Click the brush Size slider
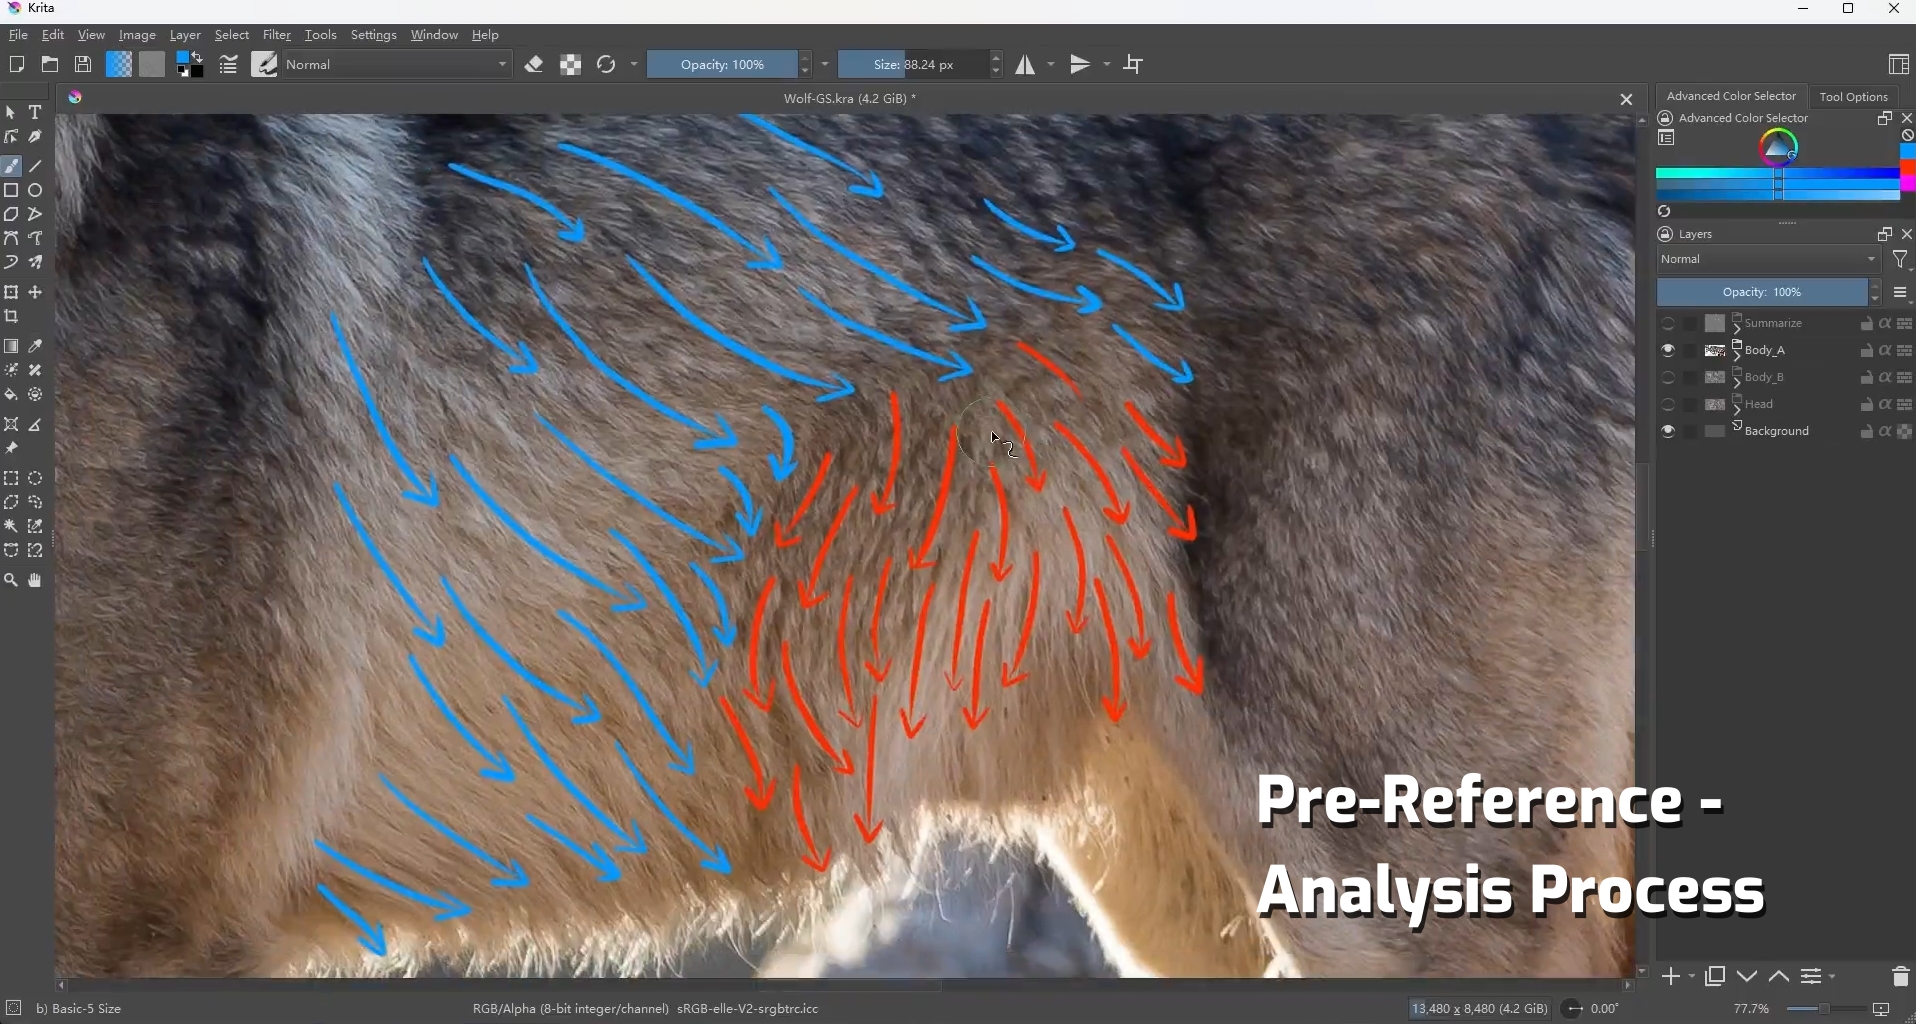1916x1024 pixels. pos(912,65)
